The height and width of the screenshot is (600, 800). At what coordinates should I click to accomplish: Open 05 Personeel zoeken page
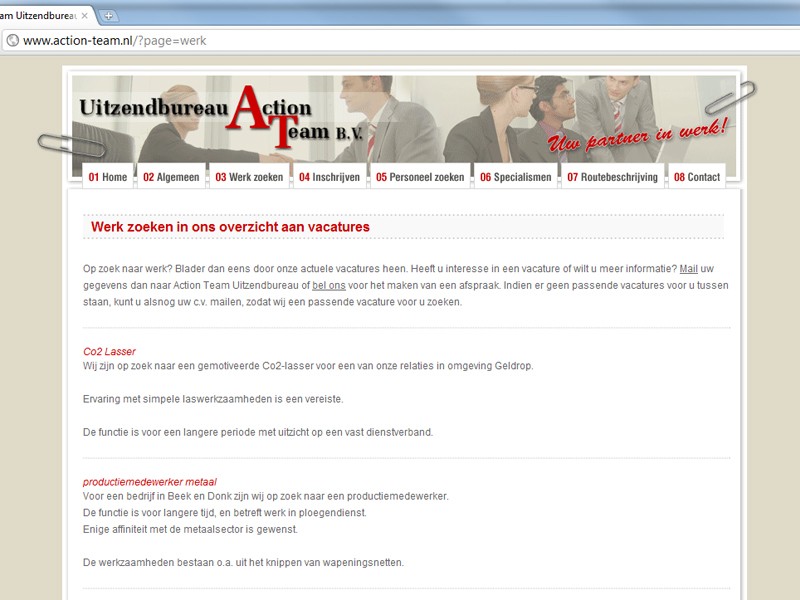(420, 177)
